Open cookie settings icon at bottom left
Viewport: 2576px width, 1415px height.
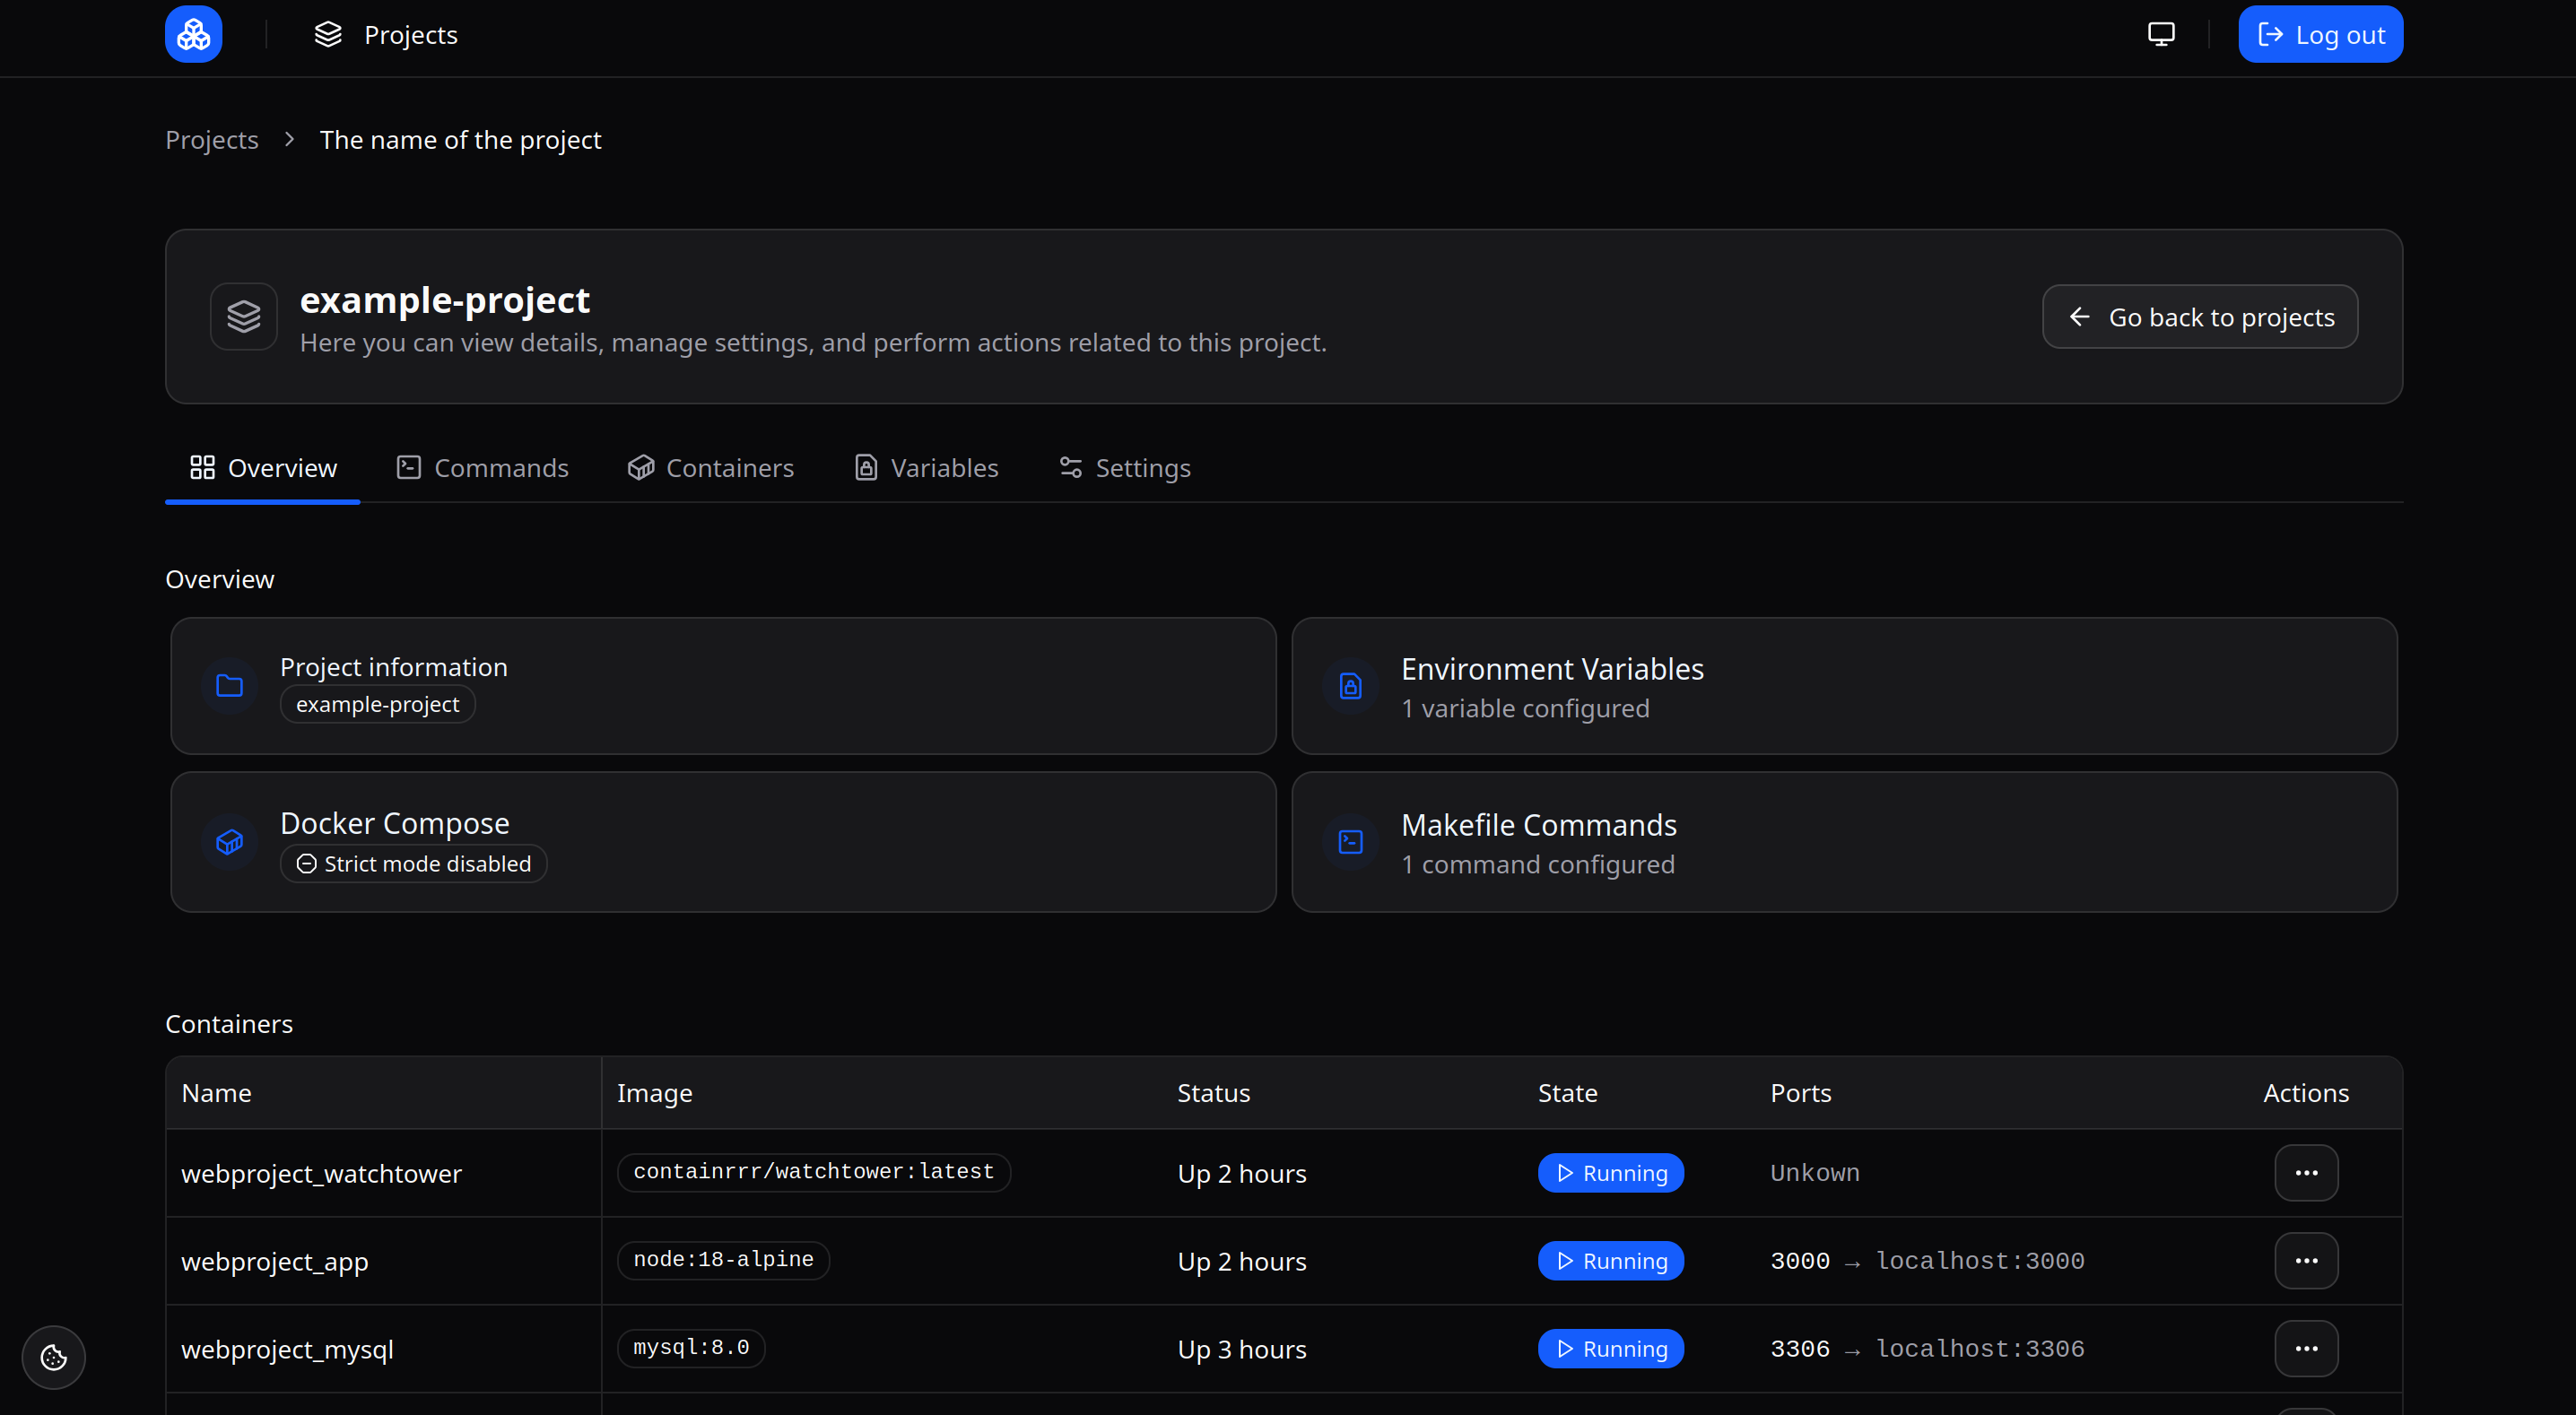click(53, 1356)
